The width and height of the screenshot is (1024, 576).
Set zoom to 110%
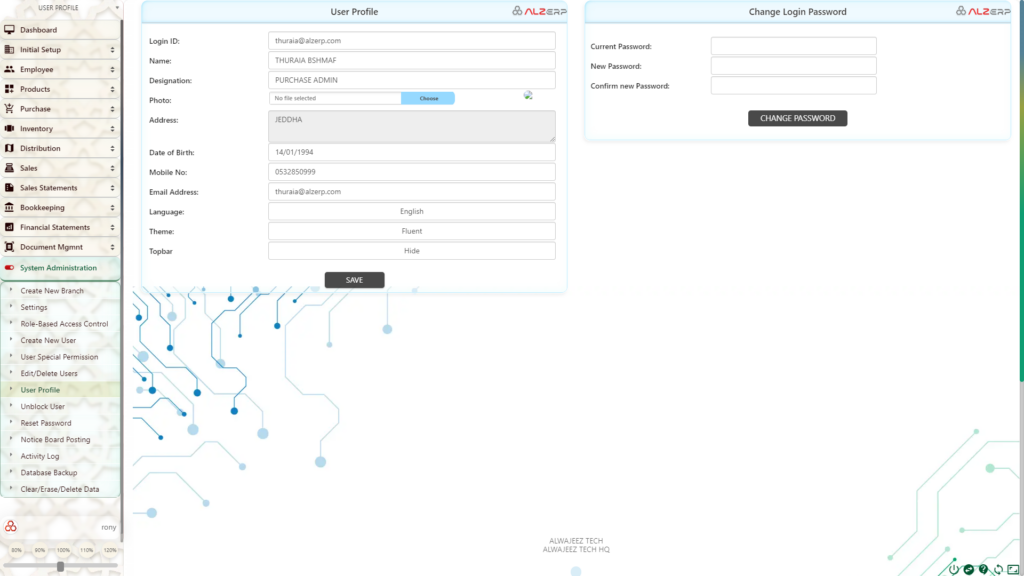(x=86, y=550)
